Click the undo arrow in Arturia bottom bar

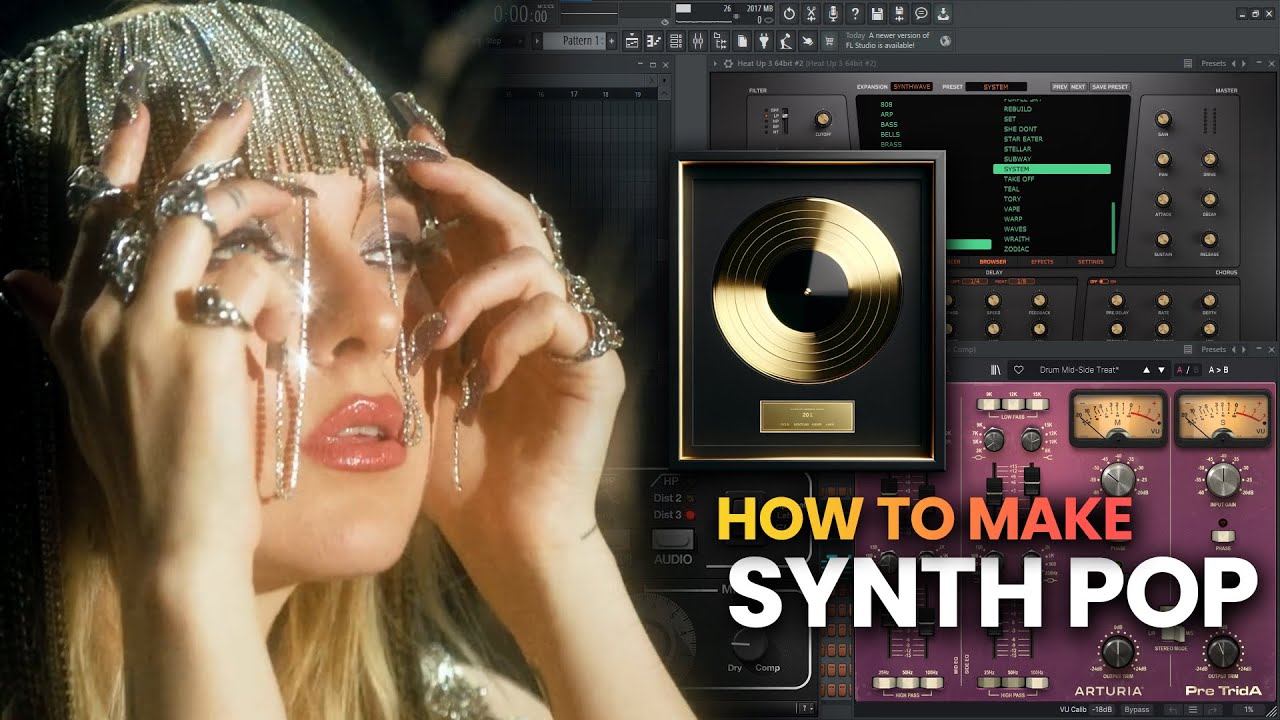click(1173, 709)
